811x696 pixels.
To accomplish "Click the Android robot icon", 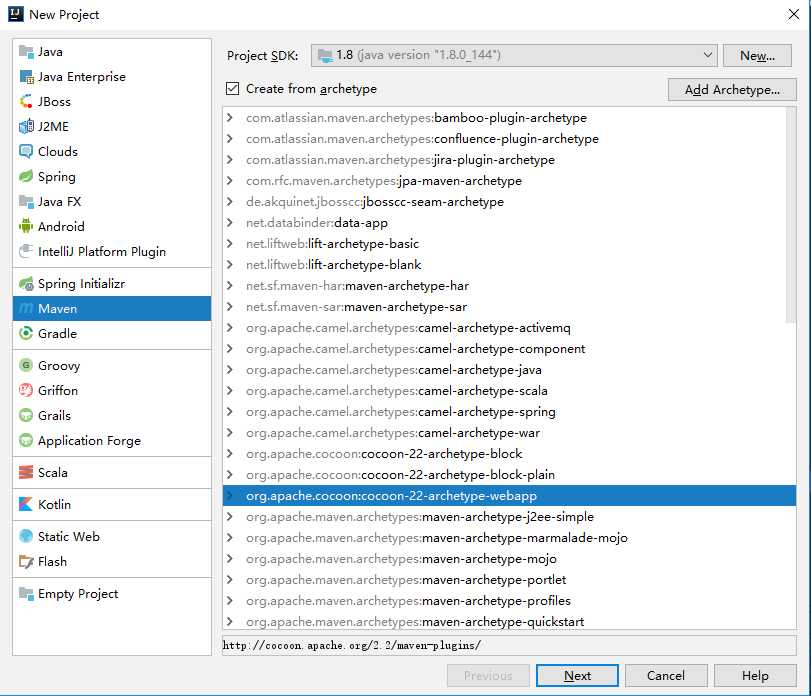I will 26,226.
